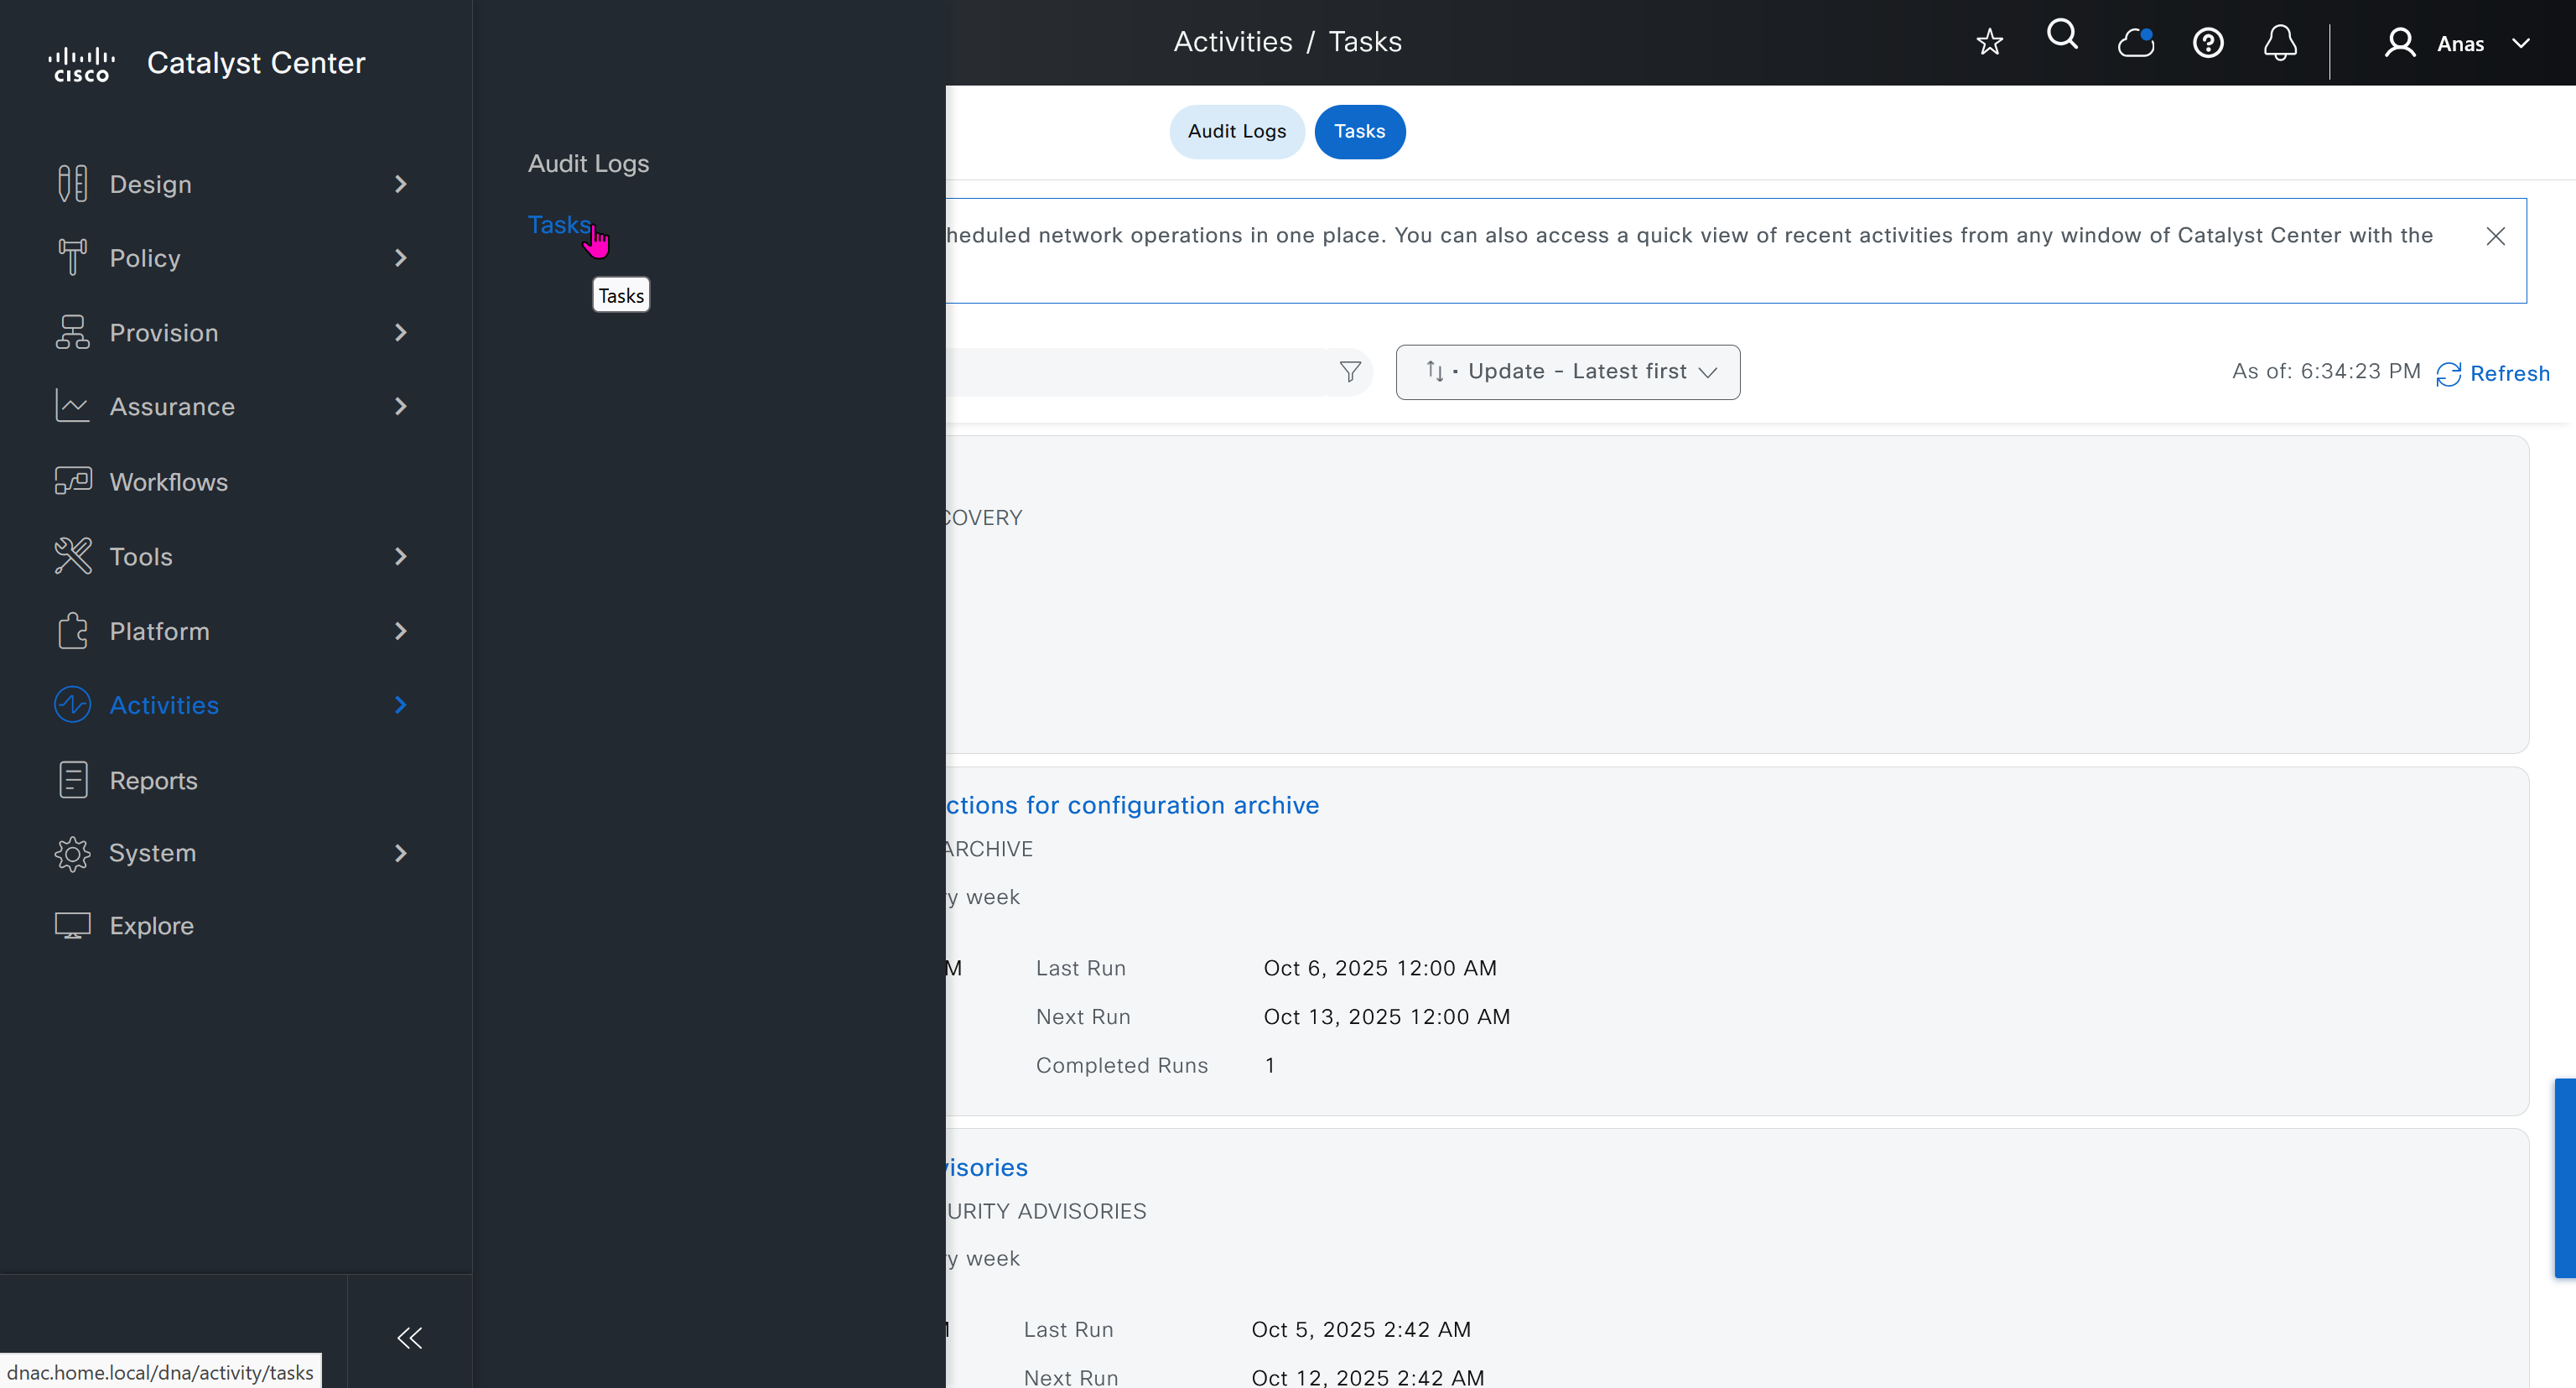Open the help question mark icon
This screenshot has width=2576, height=1388.
pos(2208,43)
